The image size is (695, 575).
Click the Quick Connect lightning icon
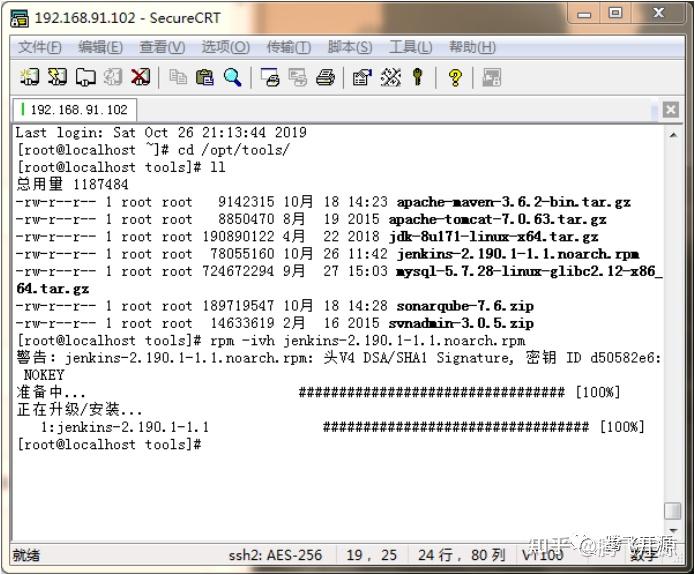[x=57, y=77]
